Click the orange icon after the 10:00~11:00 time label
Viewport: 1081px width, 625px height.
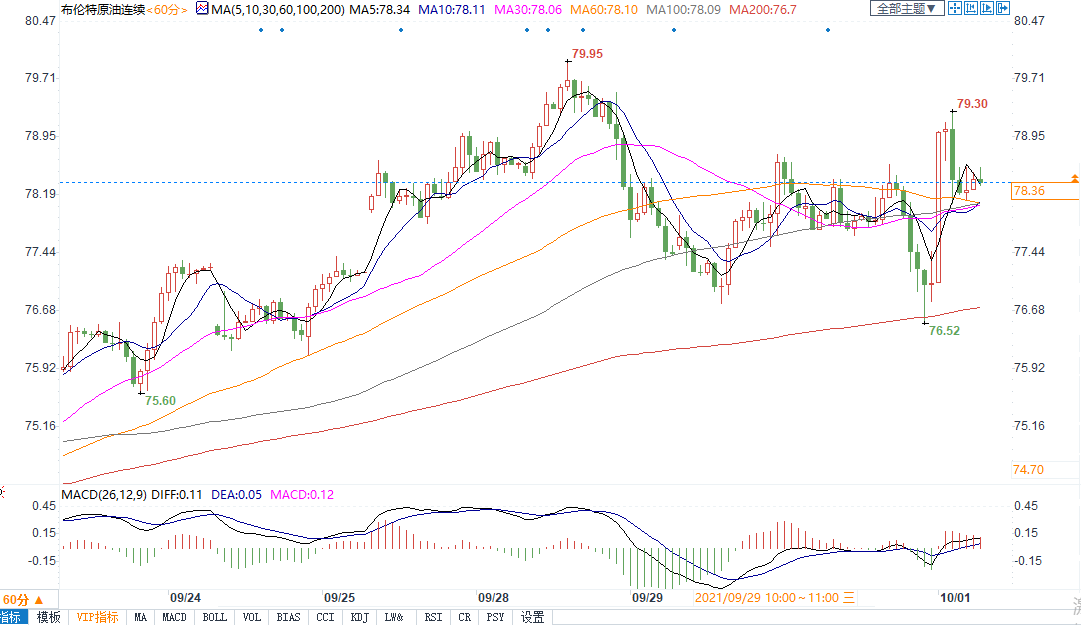tap(850, 598)
